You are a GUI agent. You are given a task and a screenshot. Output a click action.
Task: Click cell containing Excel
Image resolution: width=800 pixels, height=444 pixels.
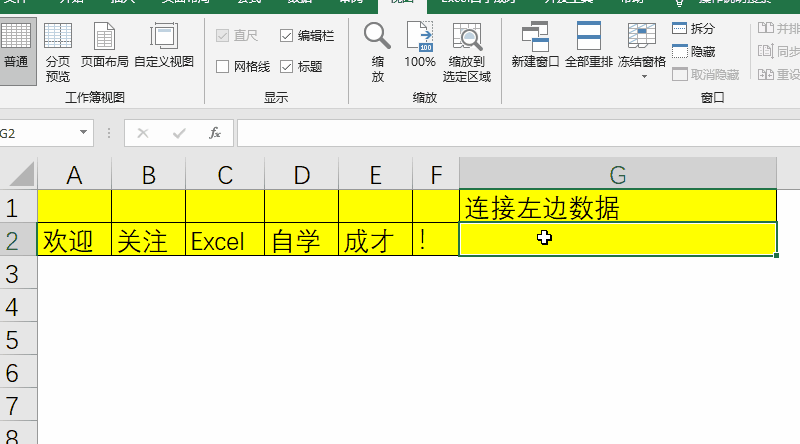(225, 239)
